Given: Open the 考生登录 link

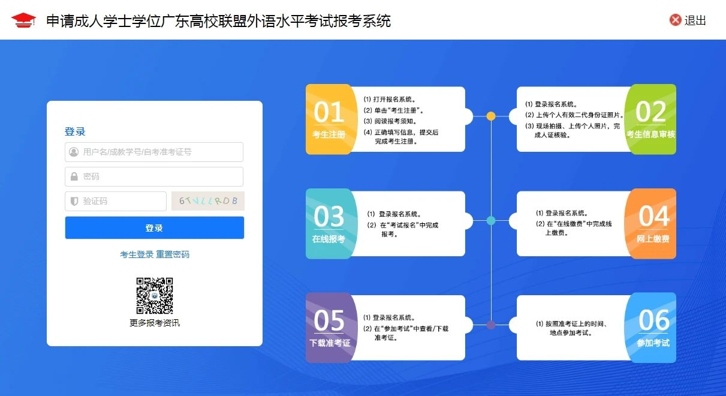Looking at the screenshot, I should pos(137,254).
